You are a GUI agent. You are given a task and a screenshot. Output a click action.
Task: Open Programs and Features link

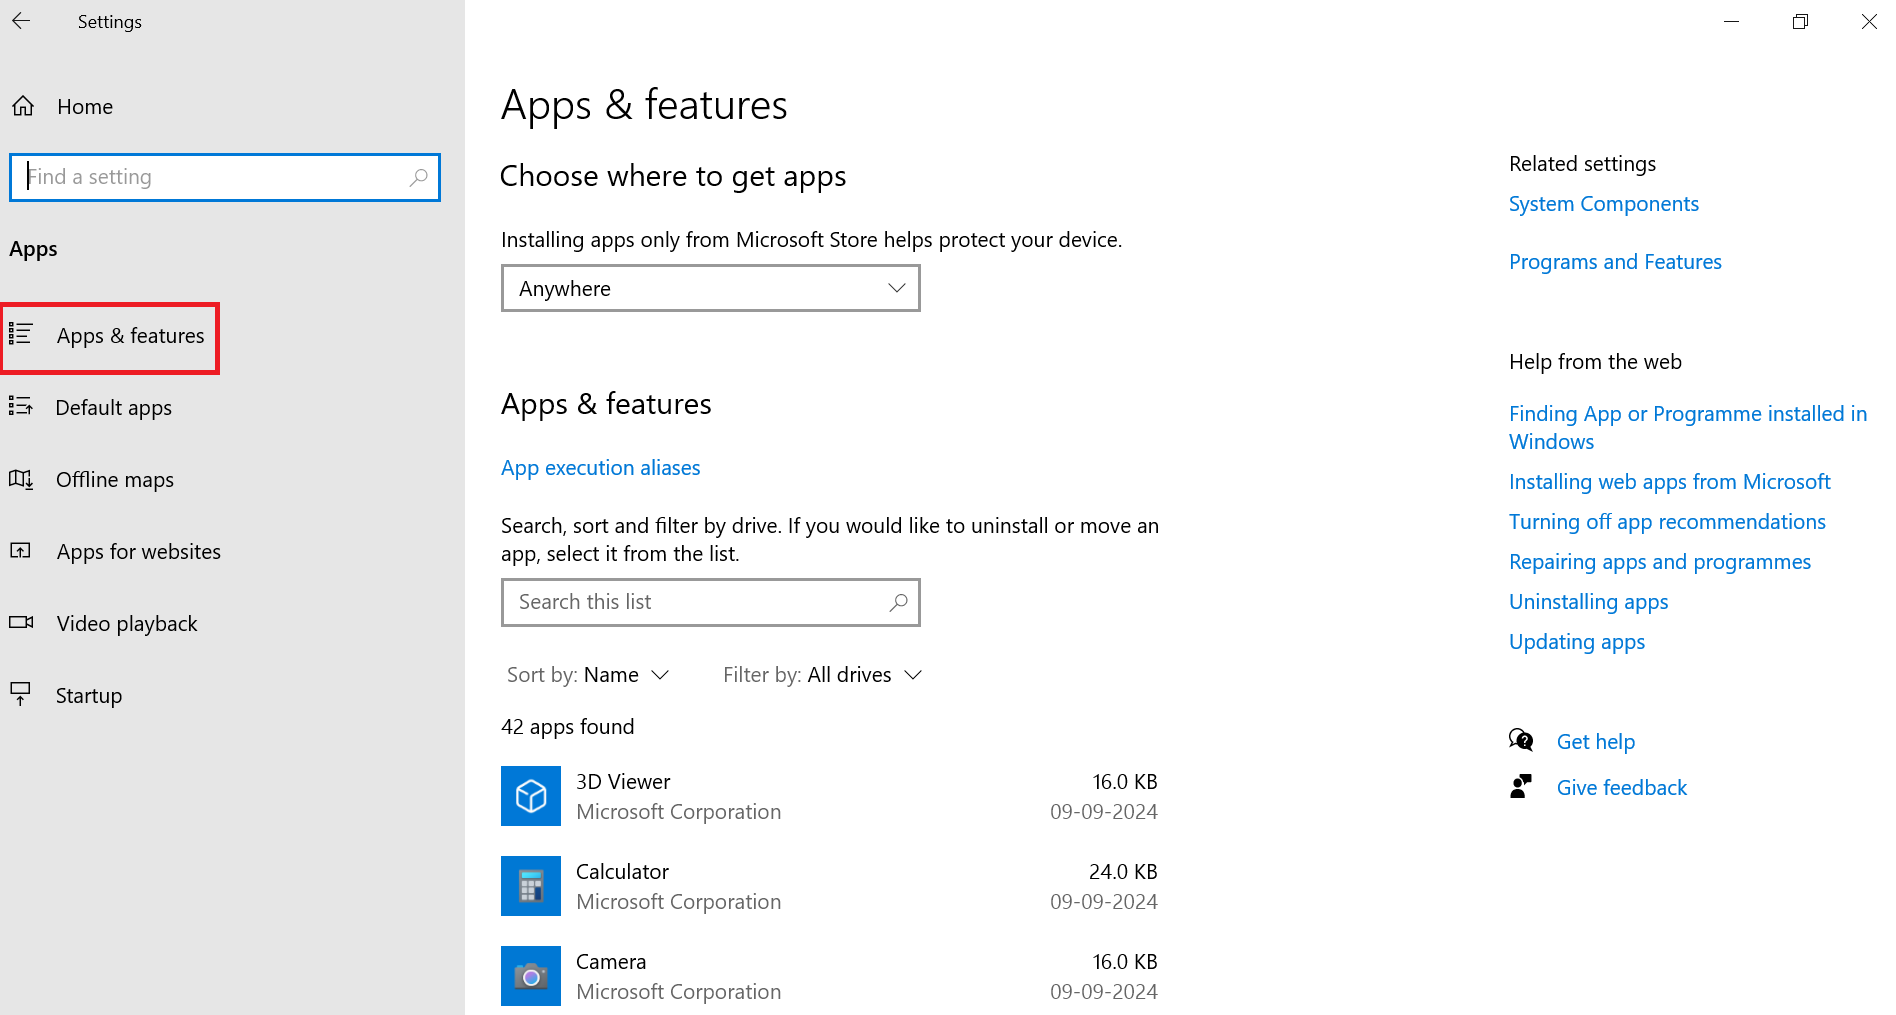coord(1614,262)
